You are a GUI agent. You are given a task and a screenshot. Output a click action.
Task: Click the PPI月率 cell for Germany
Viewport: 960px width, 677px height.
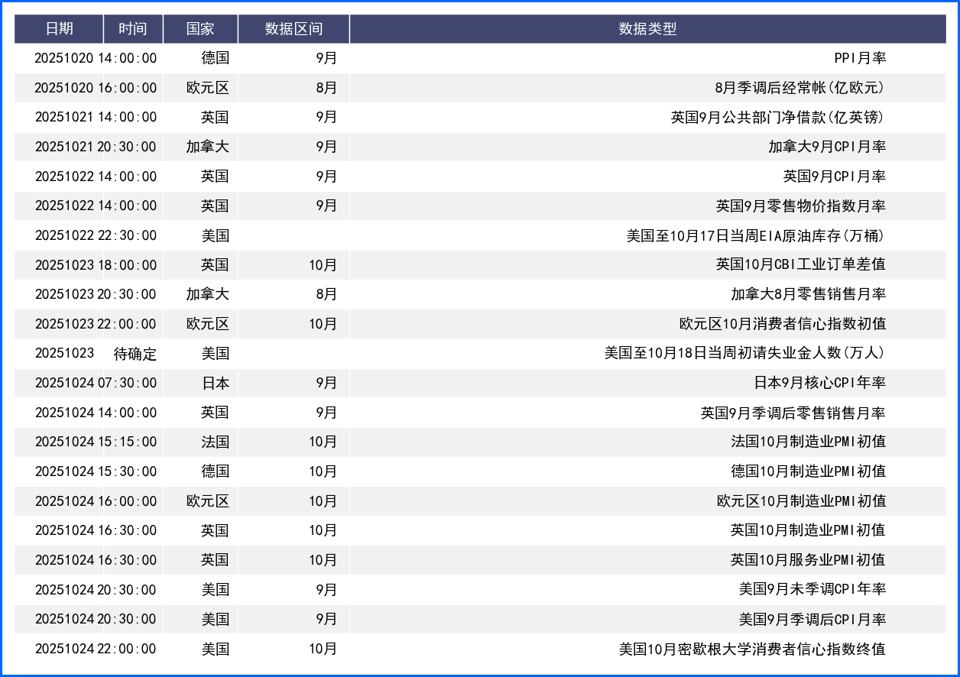click(859, 58)
